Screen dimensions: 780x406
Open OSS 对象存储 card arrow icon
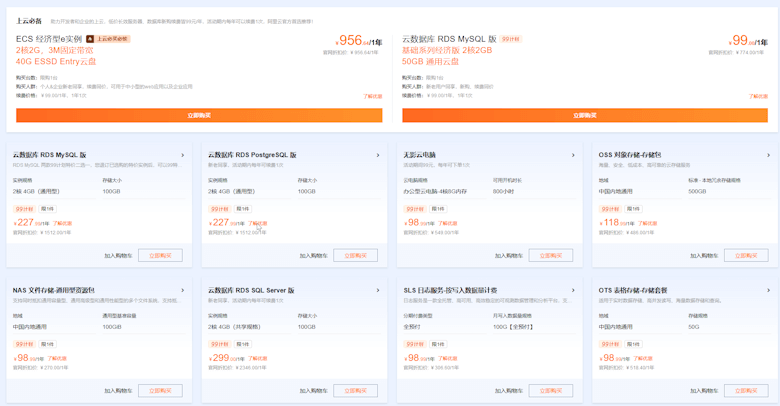pyautogui.click(x=768, y=155)
